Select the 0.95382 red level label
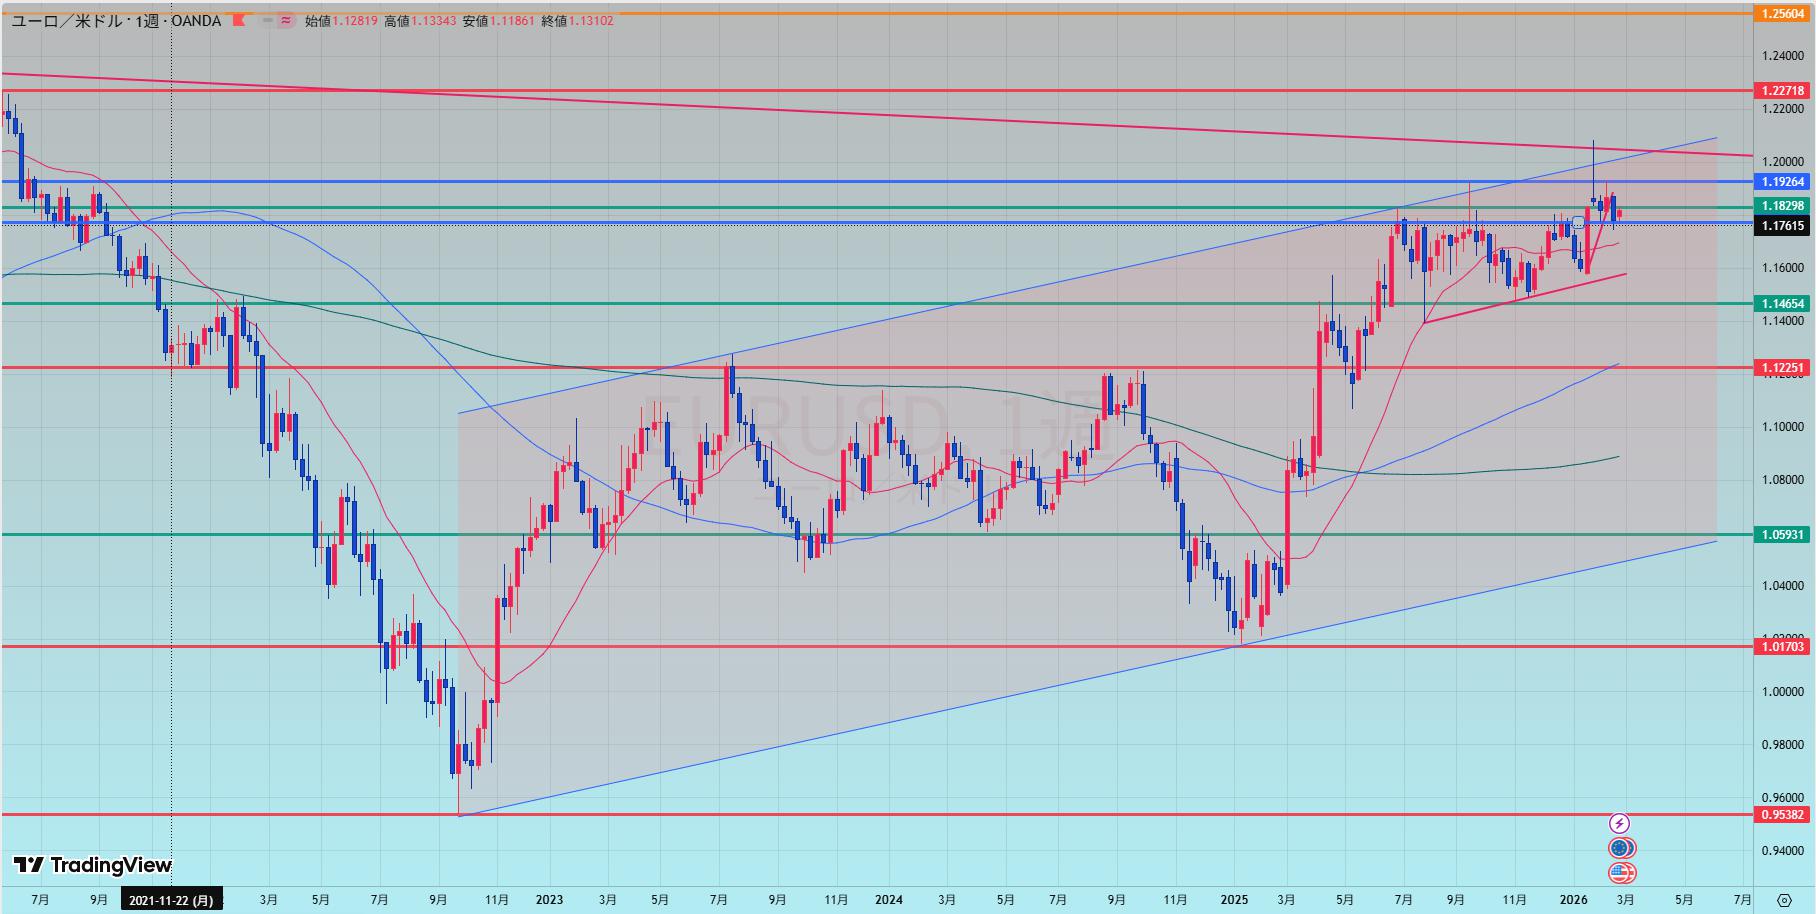 pos(1782,815)
